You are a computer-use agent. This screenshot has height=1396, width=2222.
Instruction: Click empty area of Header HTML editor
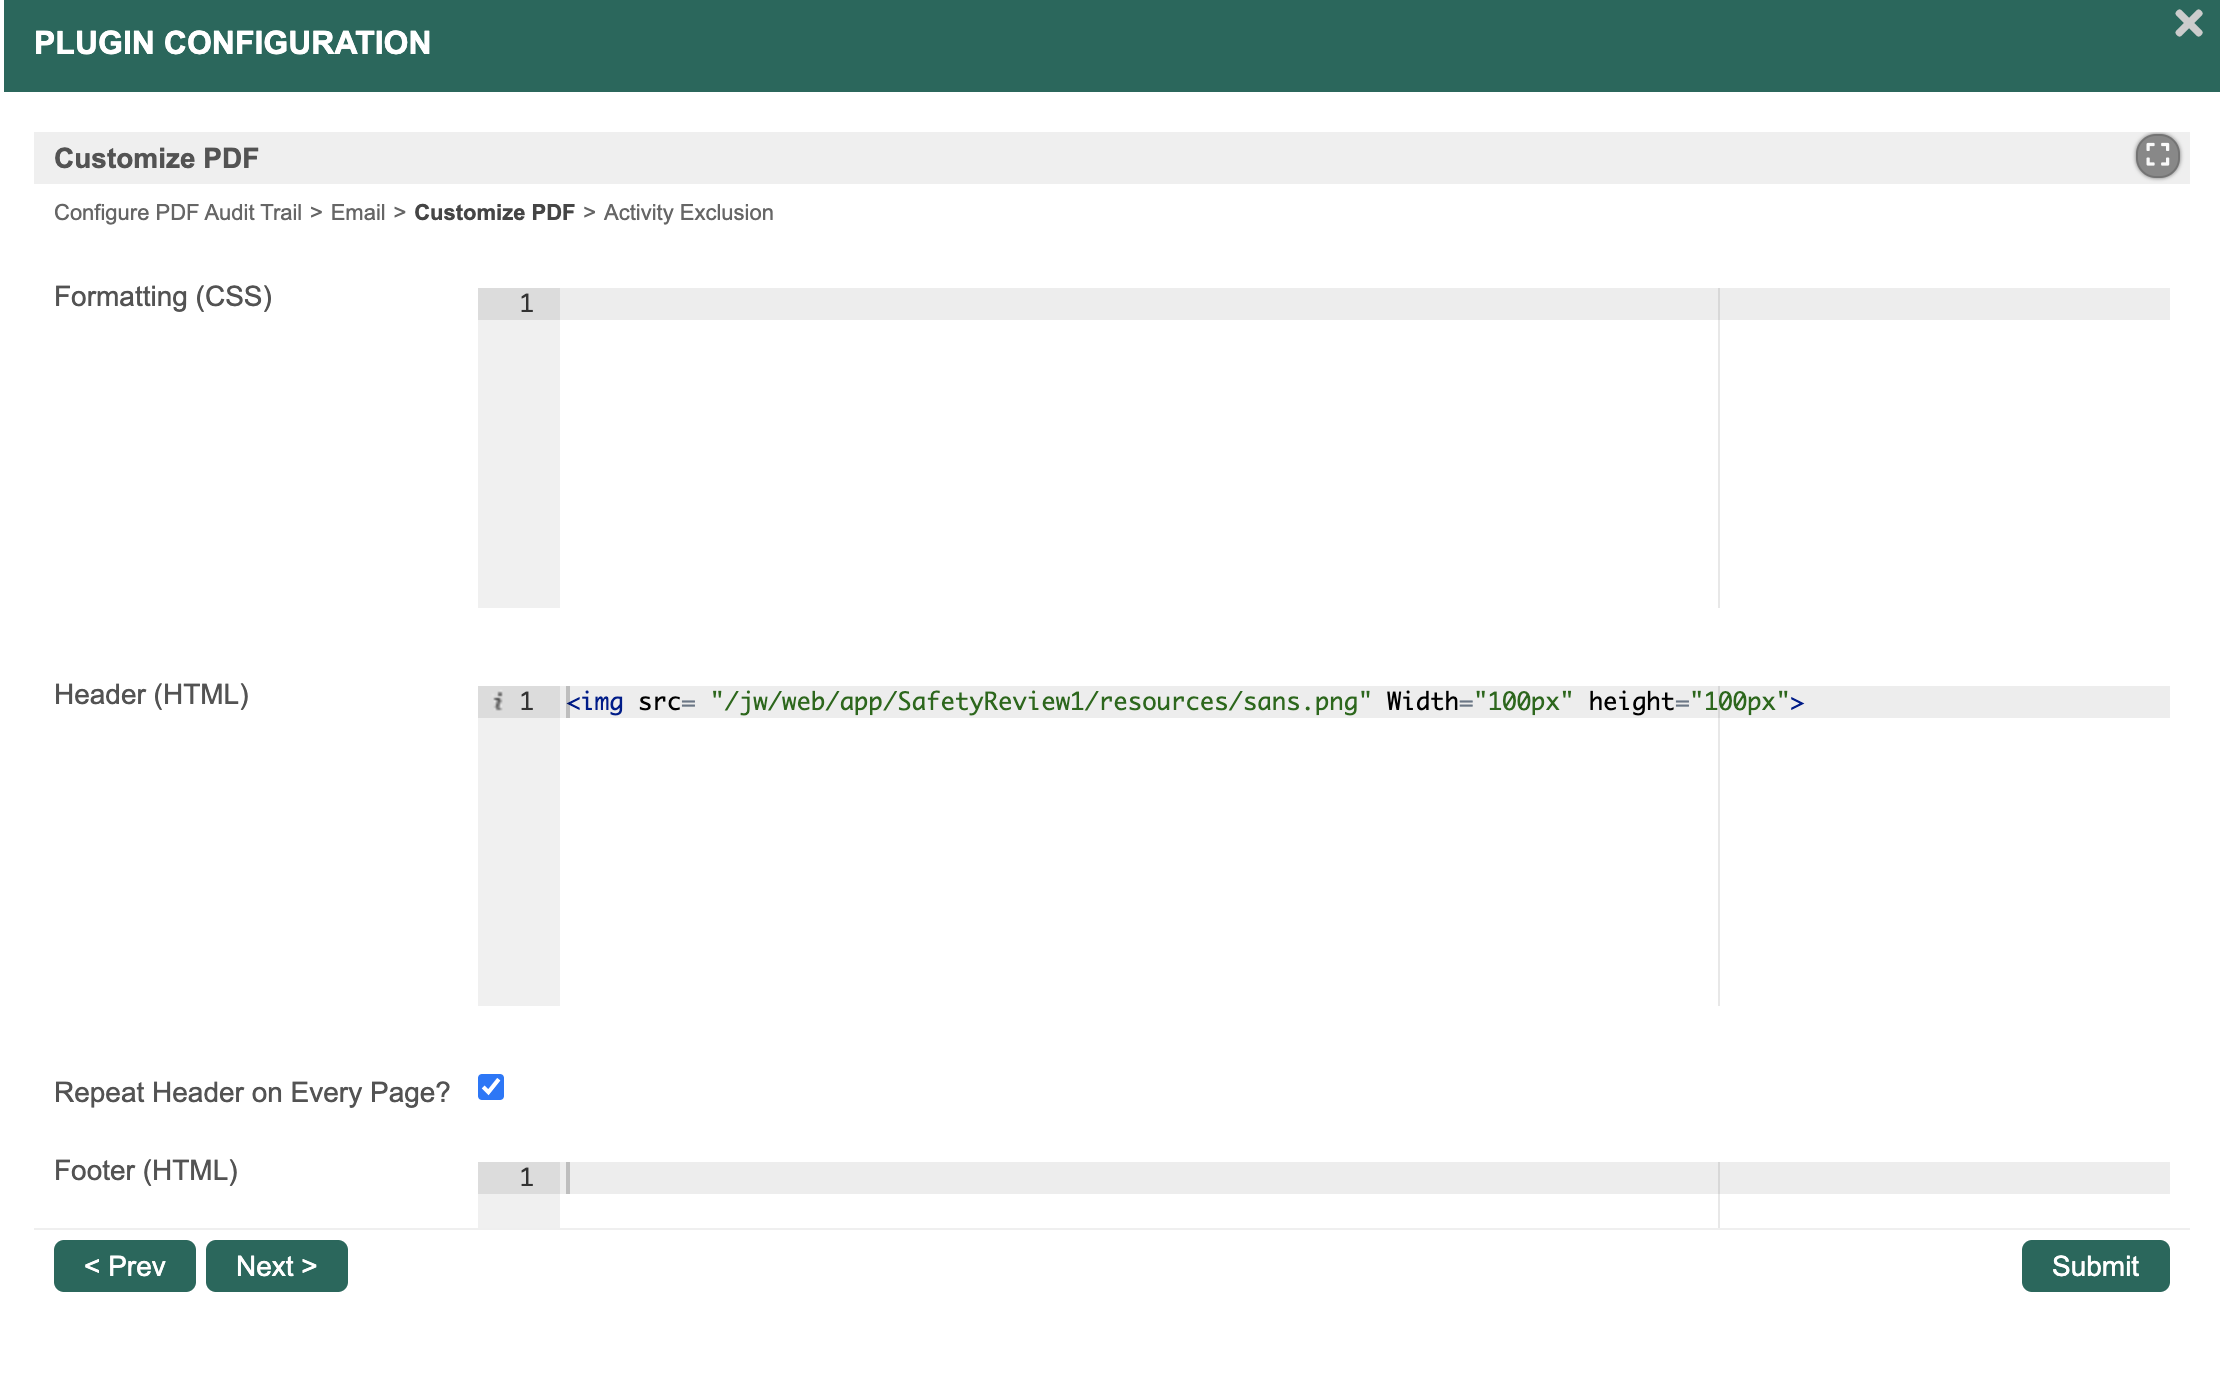[x=1100, y=860]
